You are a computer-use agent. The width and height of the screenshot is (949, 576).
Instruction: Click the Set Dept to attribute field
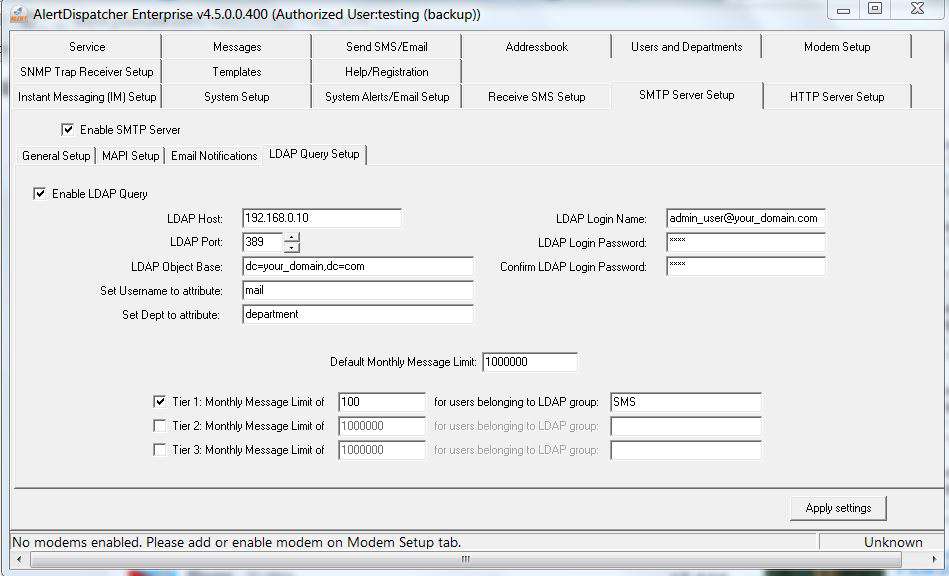pos(358,314)
